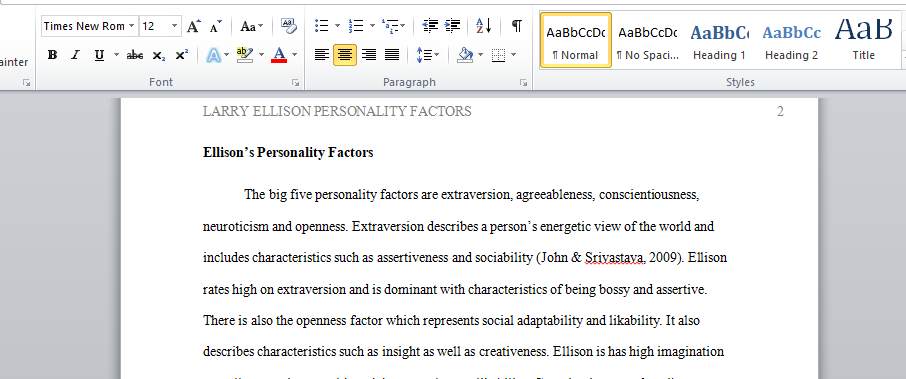Screen dimensions: 906x379
Task: Open the Font dialog launcher
Action: click(296, 83)
